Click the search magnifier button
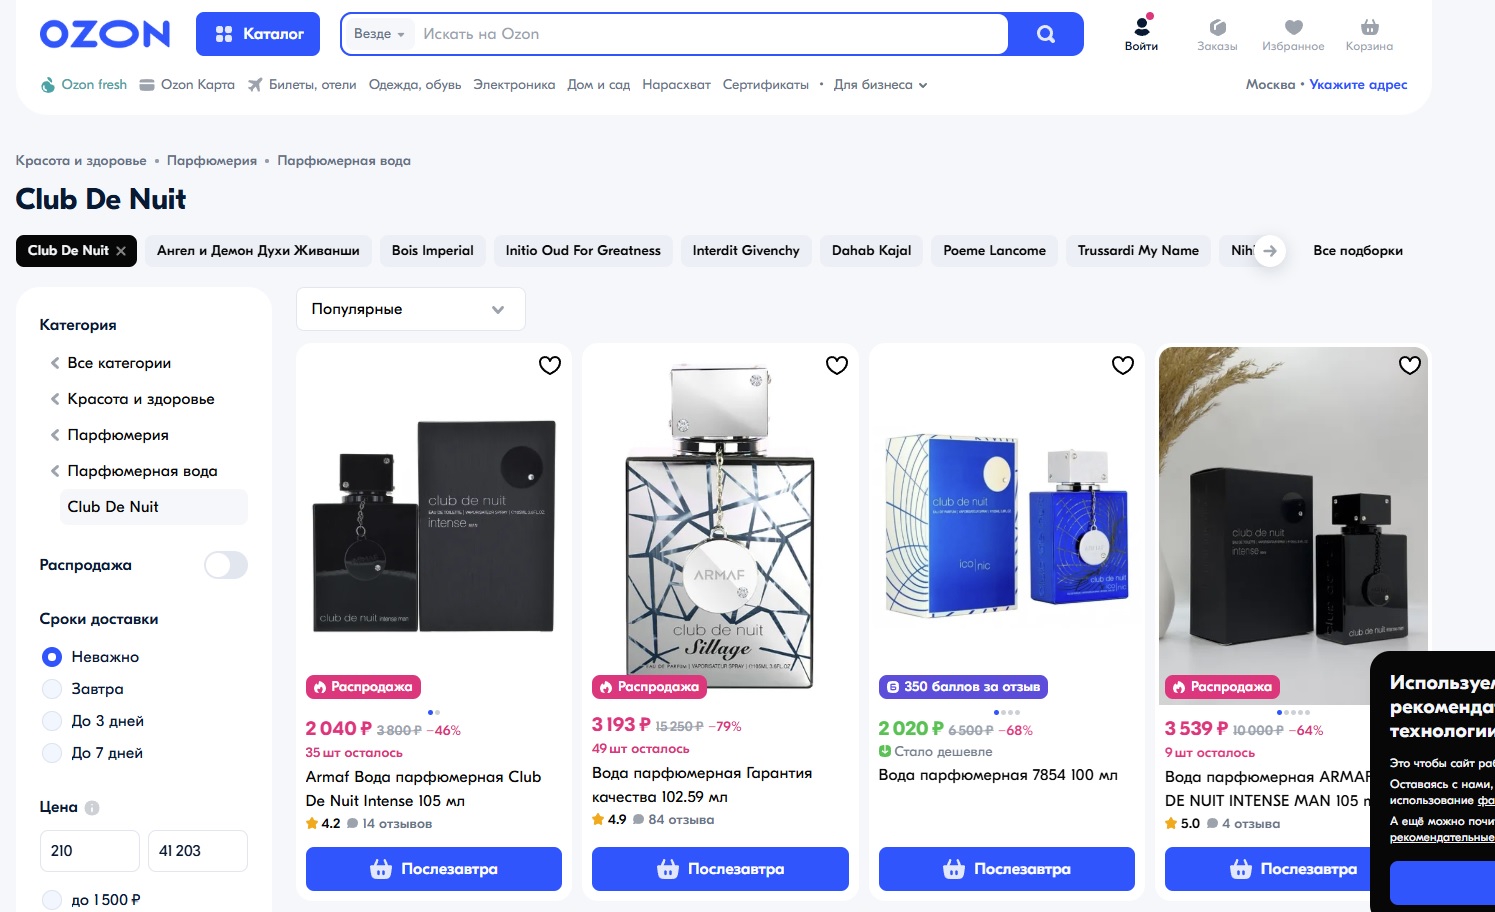Viewport: 1495px width, 912px height. [1045, 34]
